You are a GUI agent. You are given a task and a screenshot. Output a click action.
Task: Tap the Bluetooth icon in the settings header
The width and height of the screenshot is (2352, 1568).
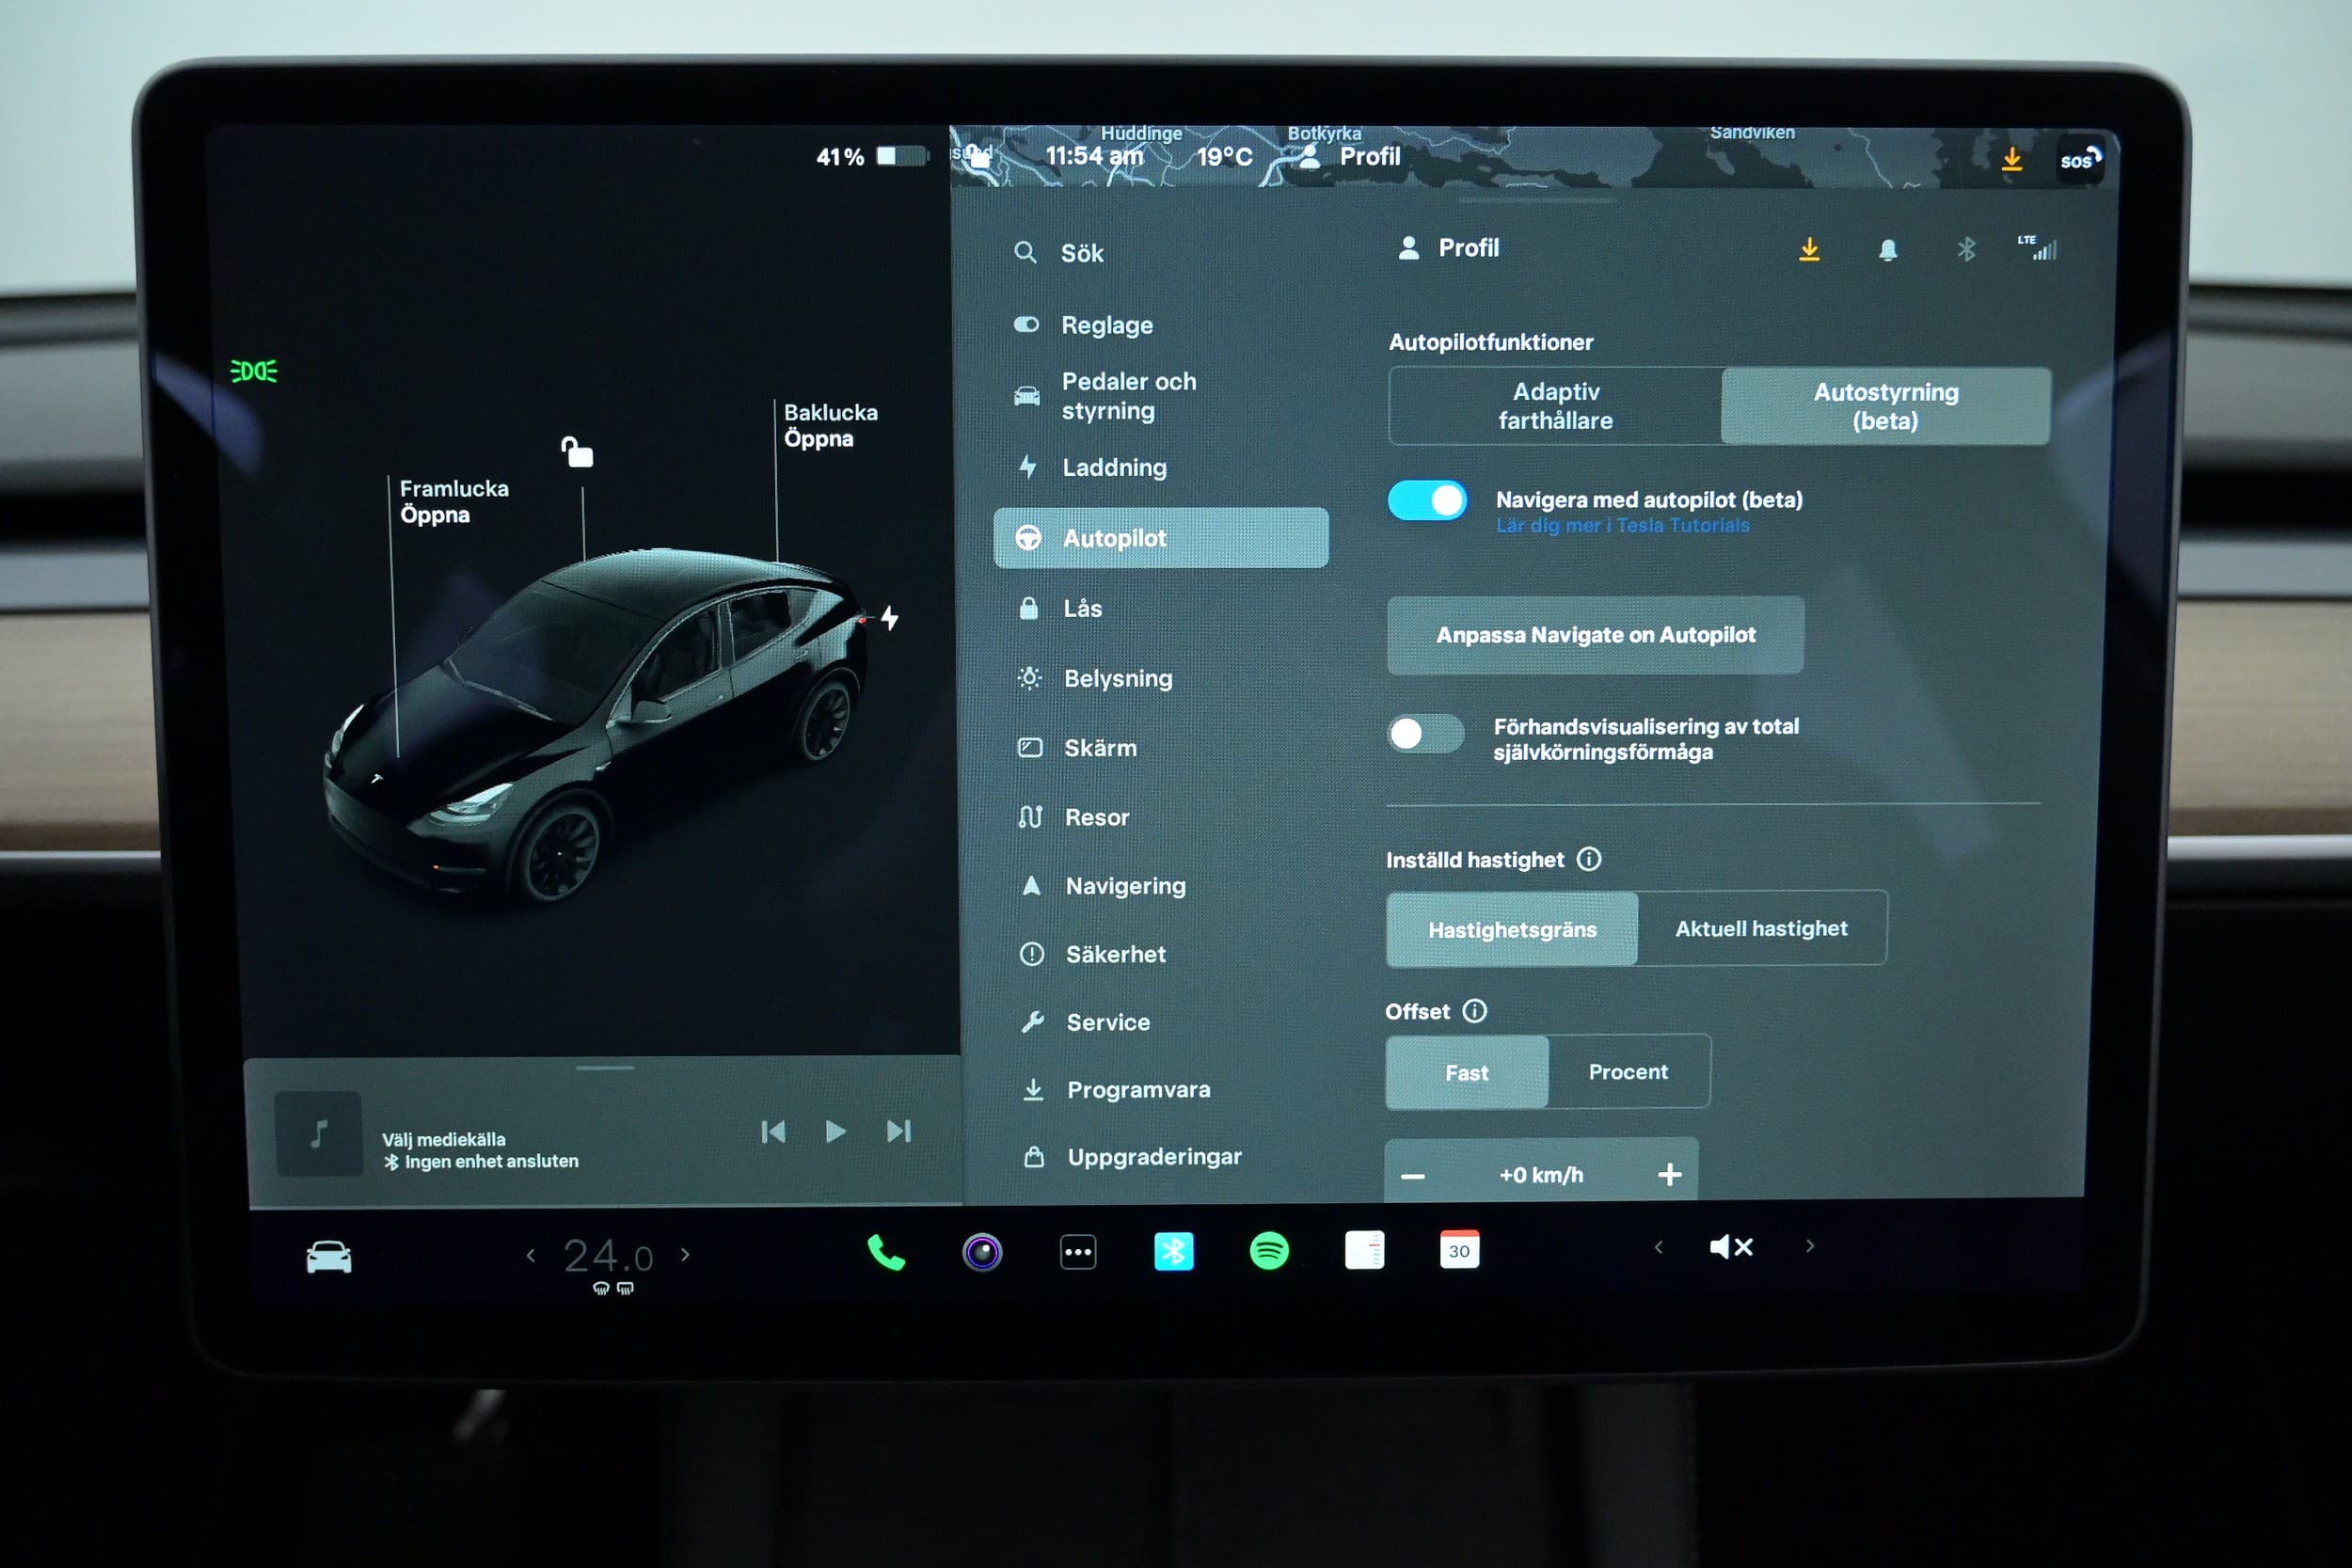point(1966,249)
